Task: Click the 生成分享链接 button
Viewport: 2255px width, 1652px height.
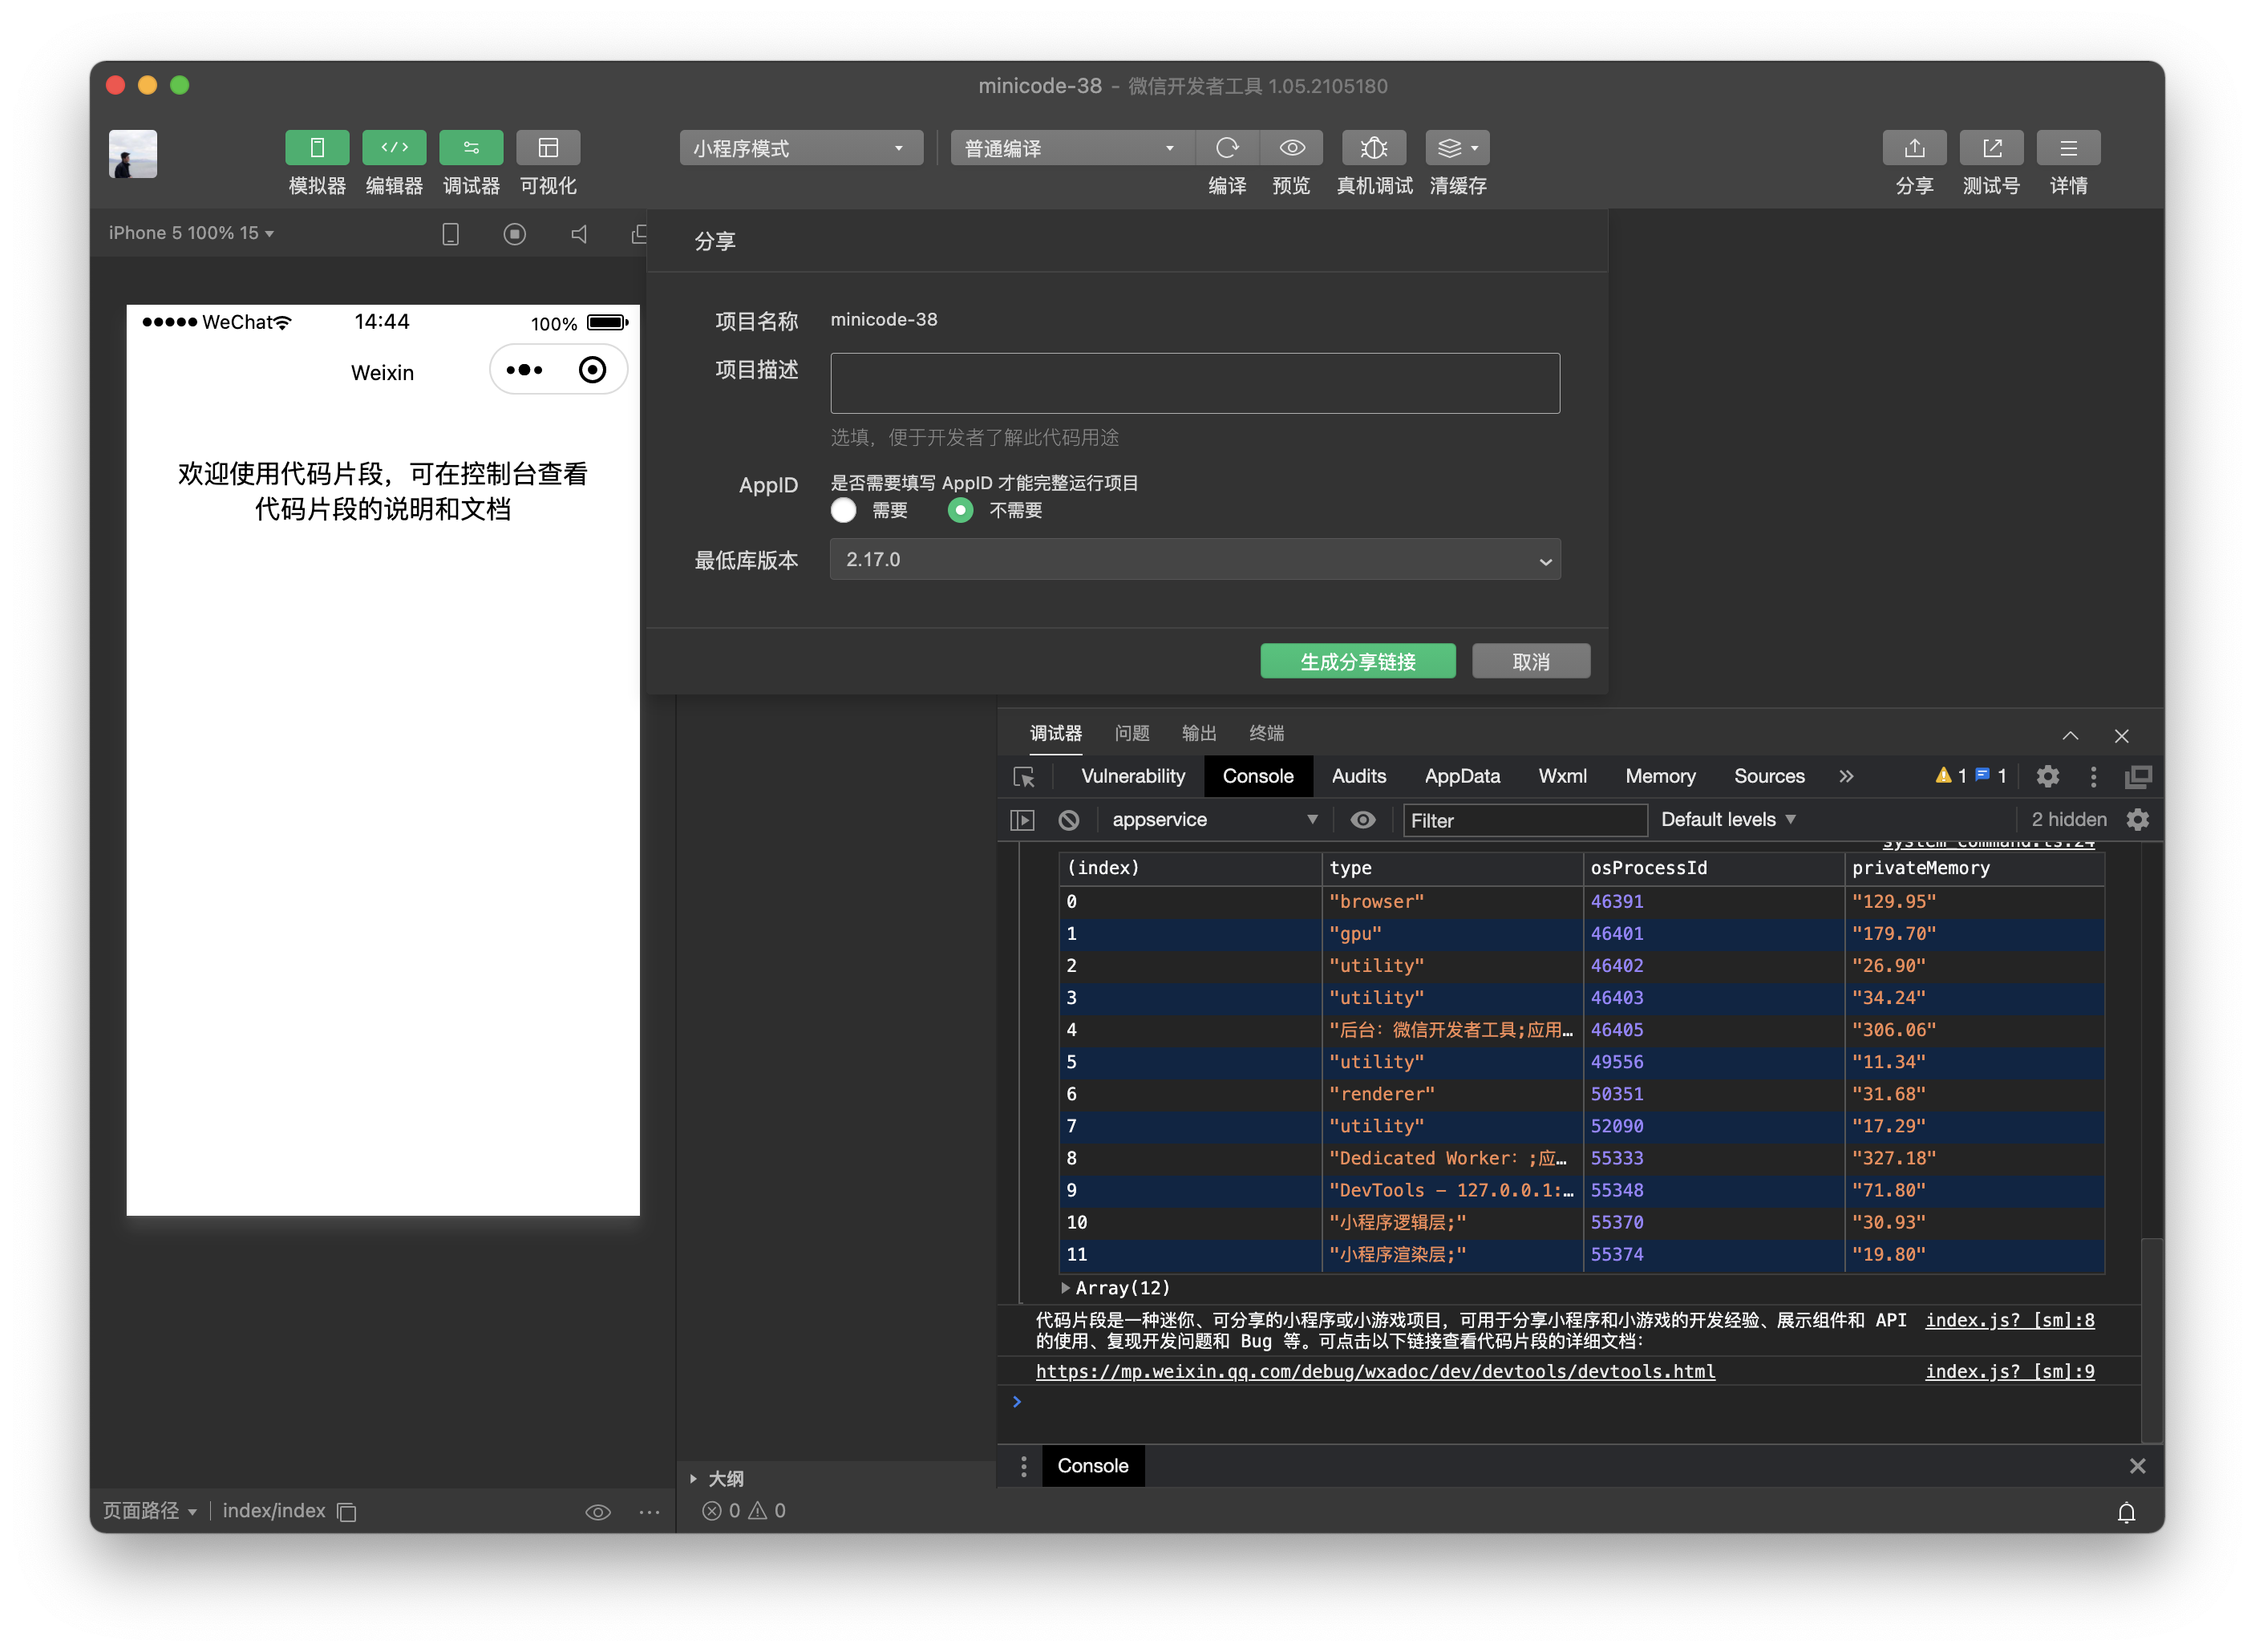Action: [x=1357, y=661]
